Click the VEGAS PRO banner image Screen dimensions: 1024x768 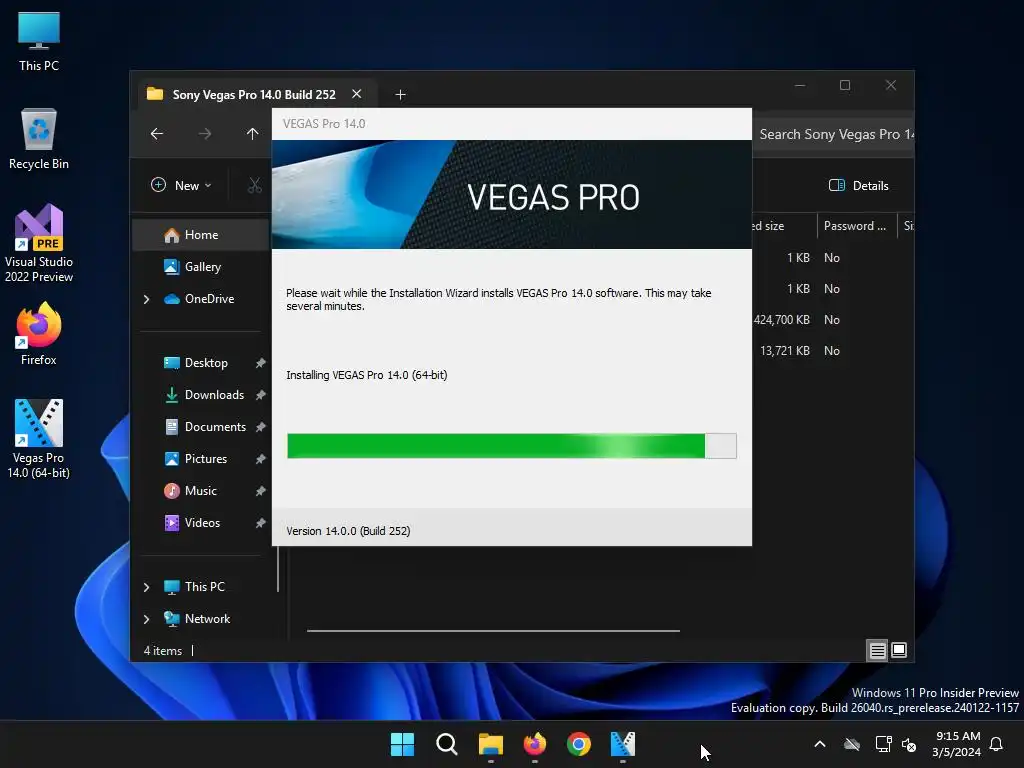pos(512,195)
